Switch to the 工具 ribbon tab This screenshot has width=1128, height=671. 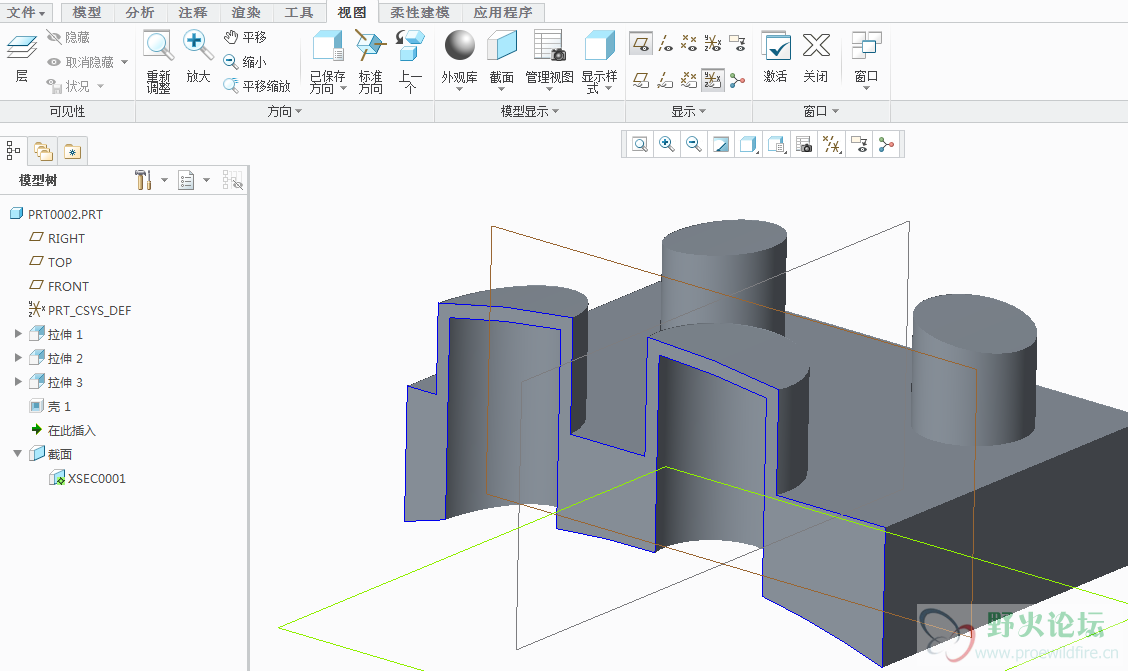[299, 12]
